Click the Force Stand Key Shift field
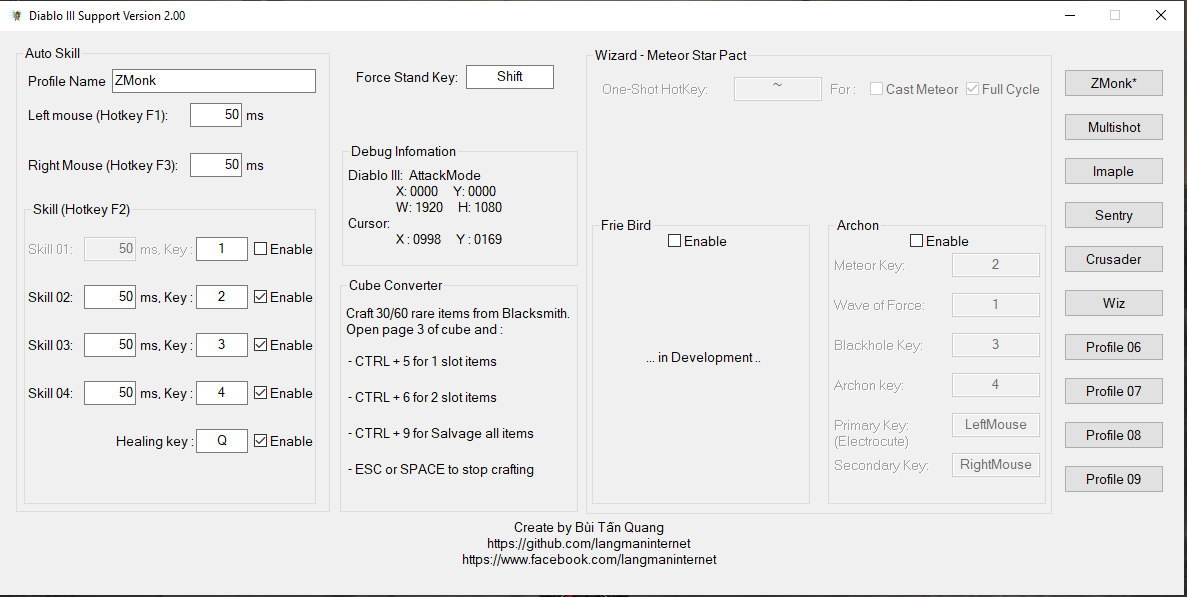 point(509,76)
